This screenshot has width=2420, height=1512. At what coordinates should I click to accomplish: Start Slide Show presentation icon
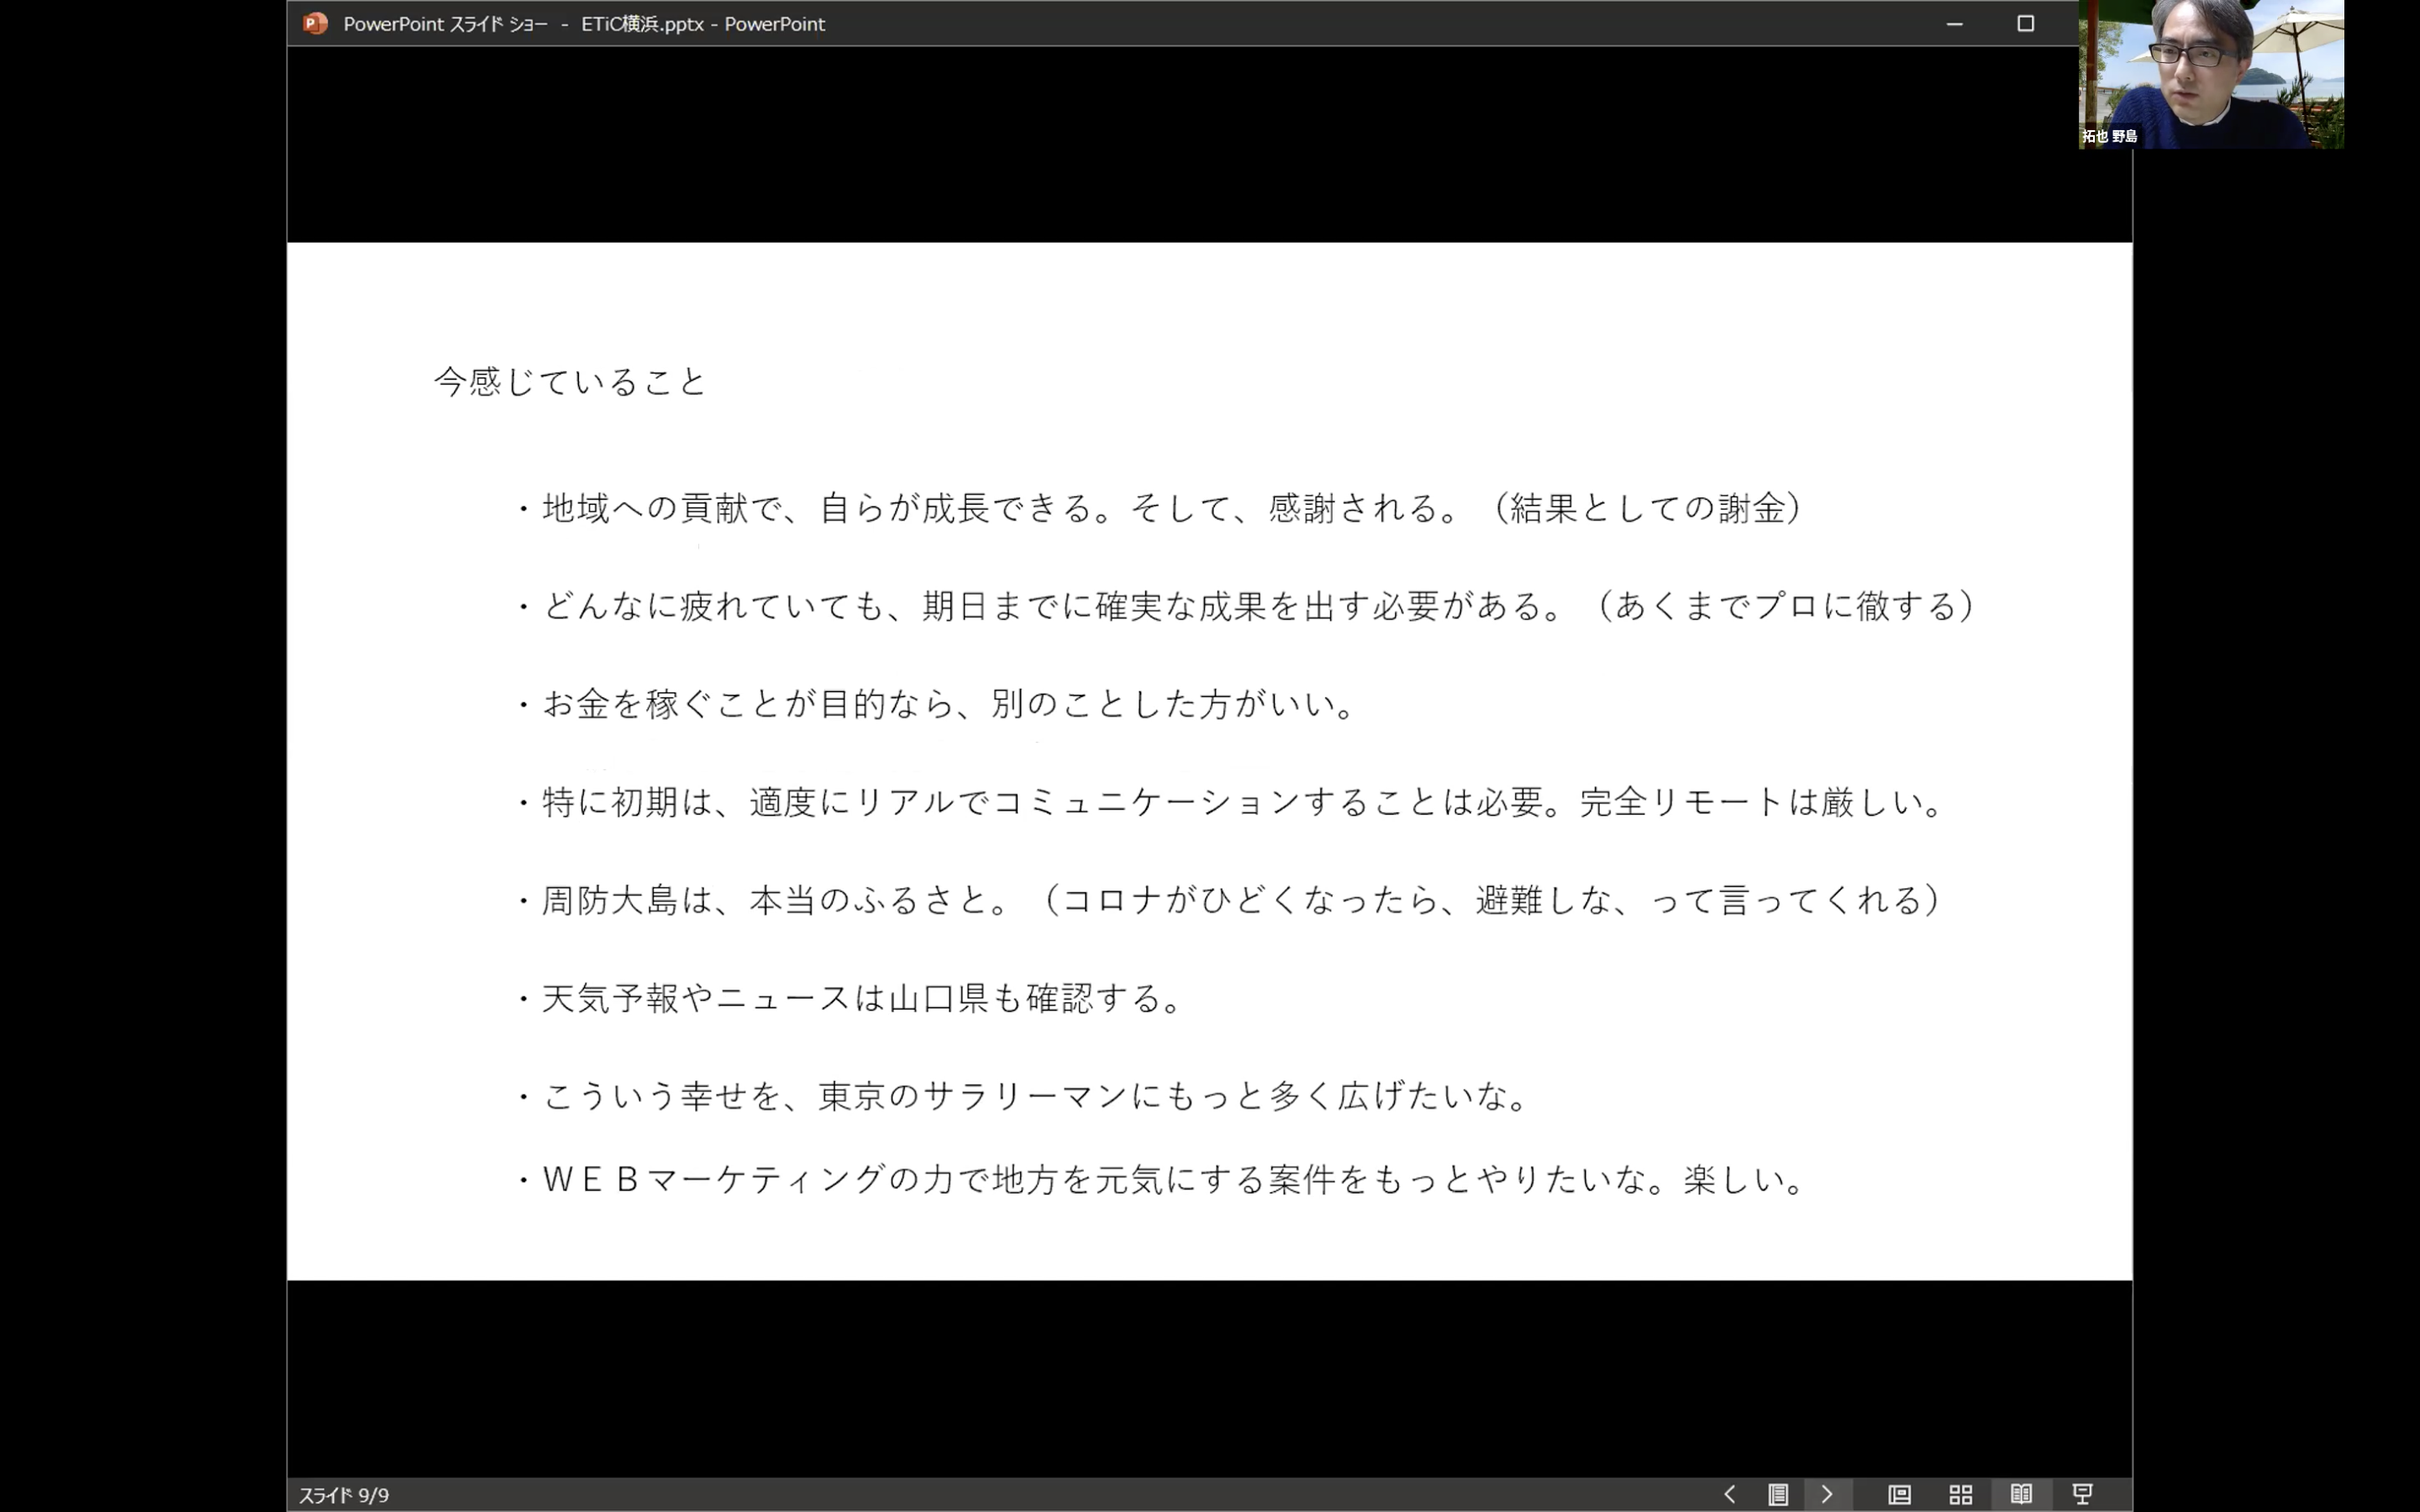(2082, 1494)
